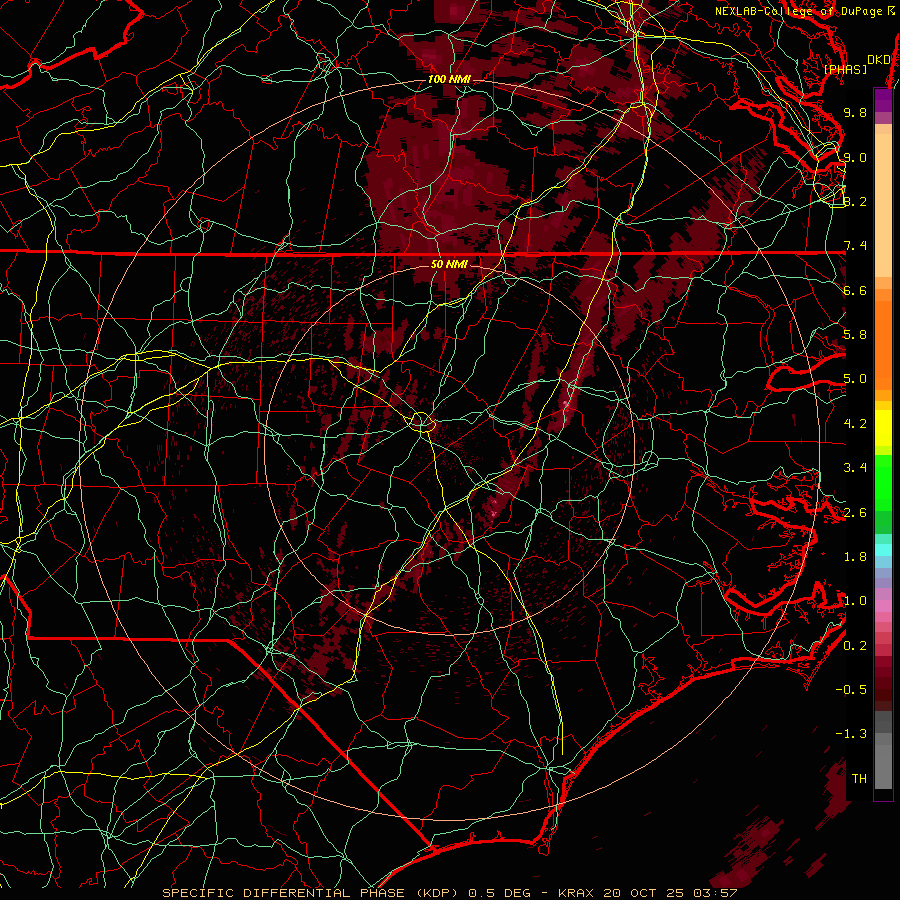900x900 pixels.
Task: Click the 1.0 color scale value
Action: (855, 601)
